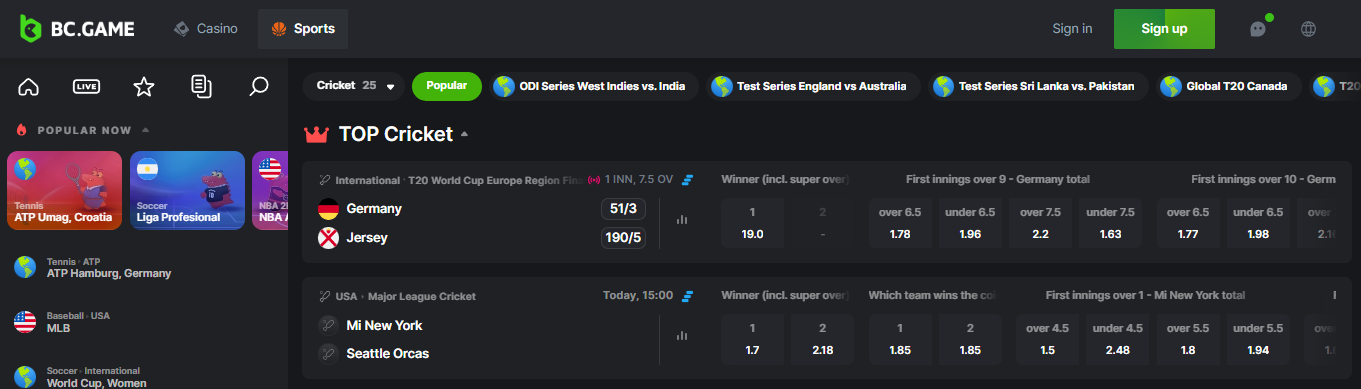Collapse the TOP Cricket section
1361x389 pixels.
pyautogui.click(x=464, y=134)
